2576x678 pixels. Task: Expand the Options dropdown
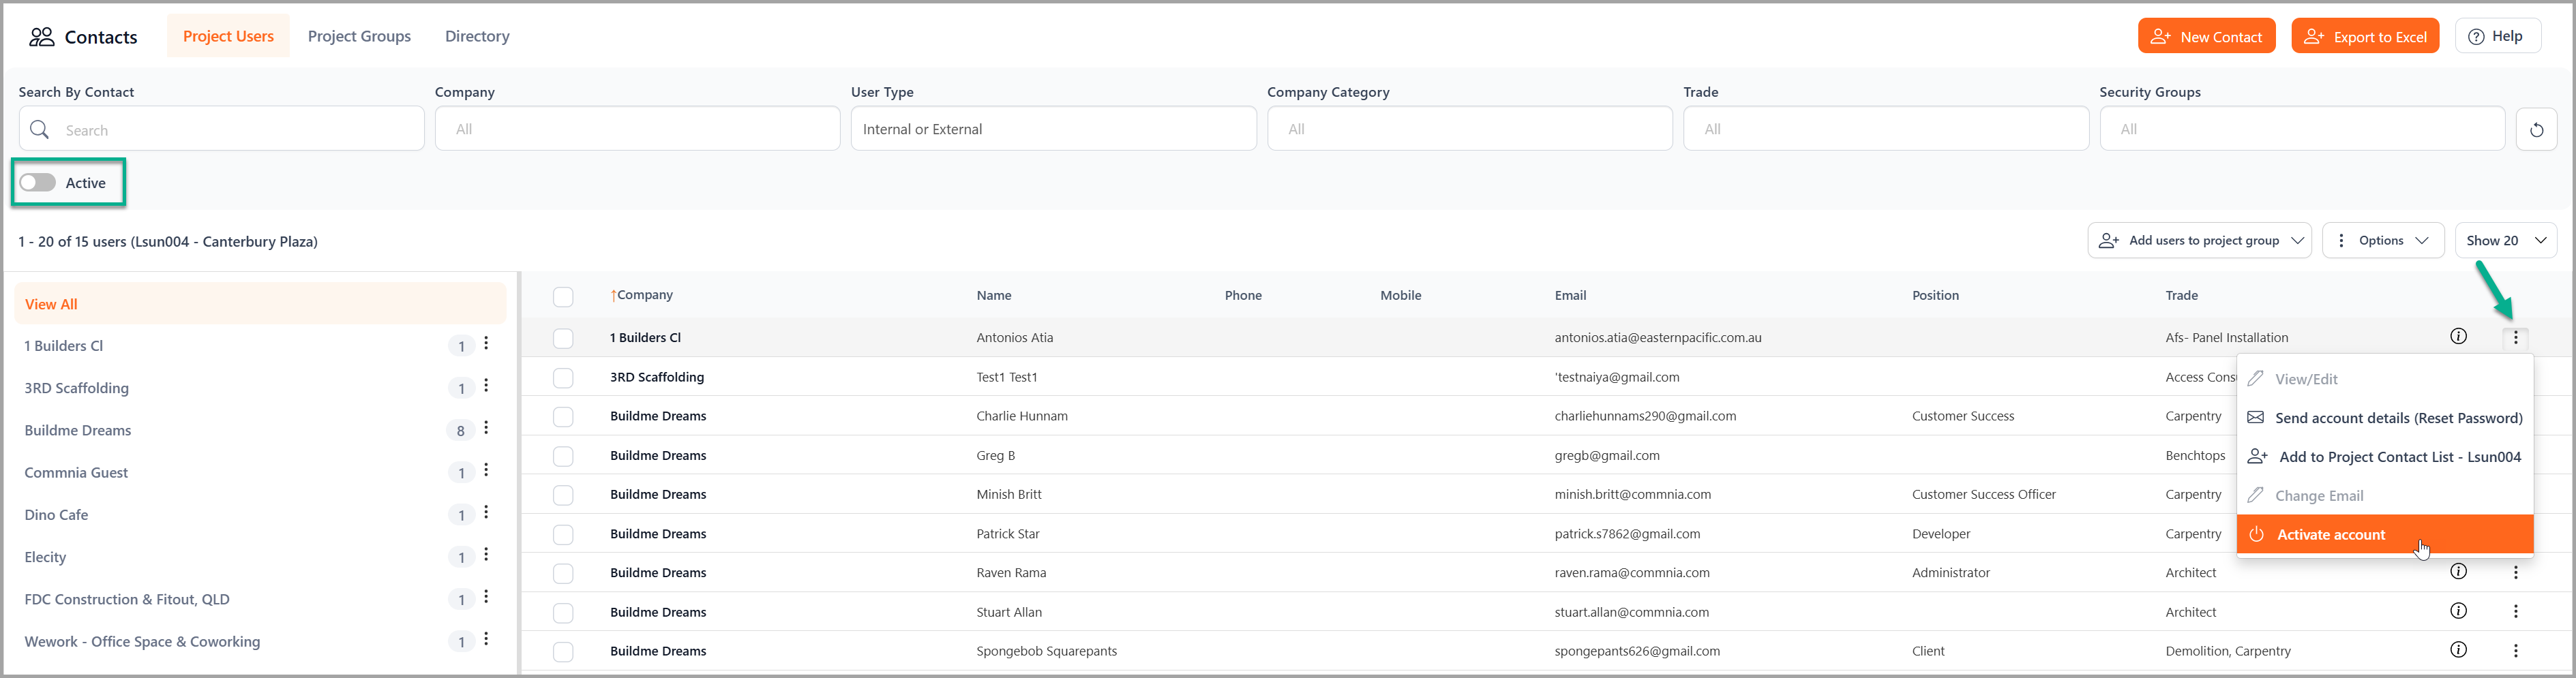(x=2382, y=241)
